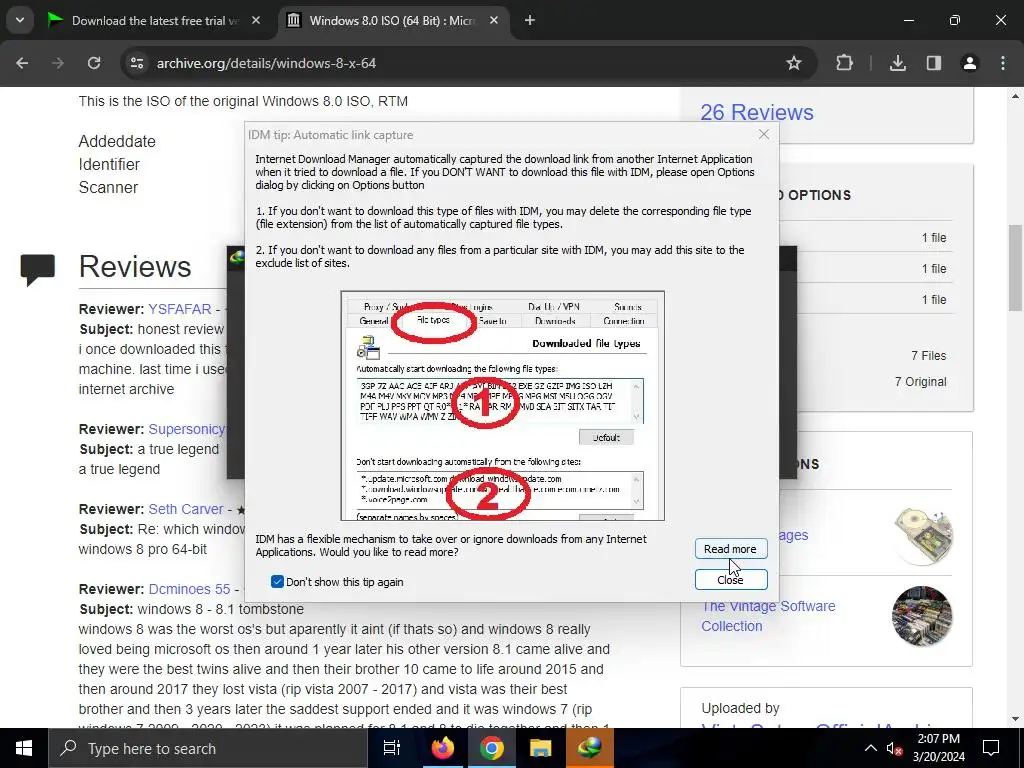Open reviewer Seth Carver profile link
This screenshot has height=768, width=1024.
coord(186,509)
